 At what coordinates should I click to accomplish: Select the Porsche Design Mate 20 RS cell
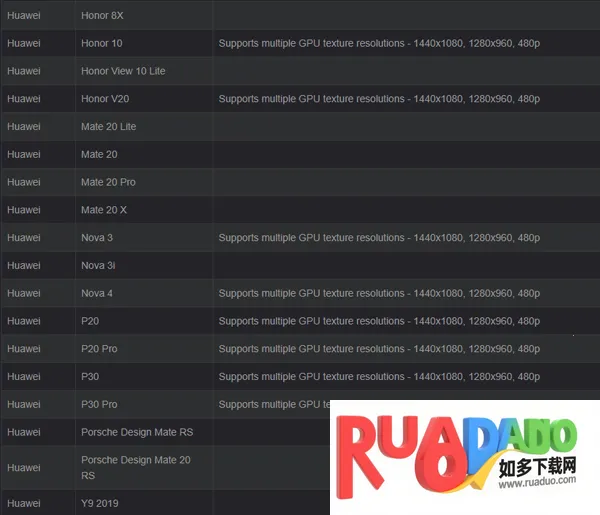[135, 467]
